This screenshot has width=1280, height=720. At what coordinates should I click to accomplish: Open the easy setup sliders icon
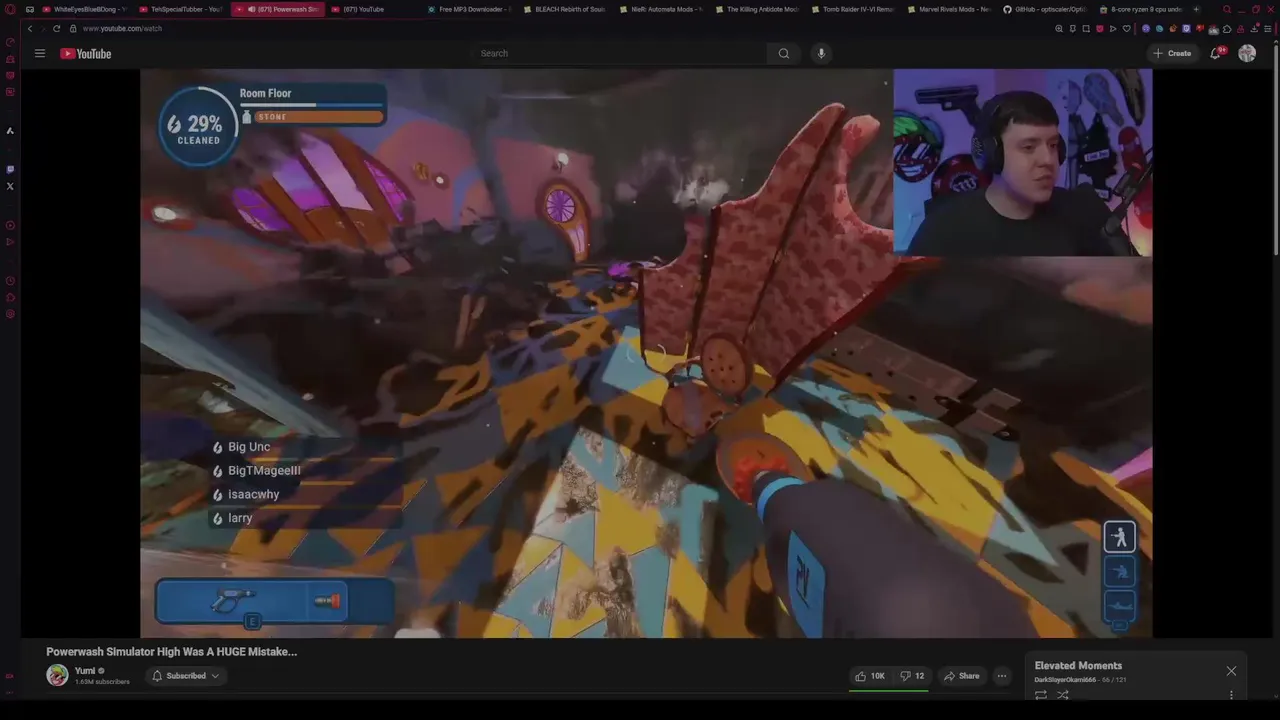pos(1267,28)
